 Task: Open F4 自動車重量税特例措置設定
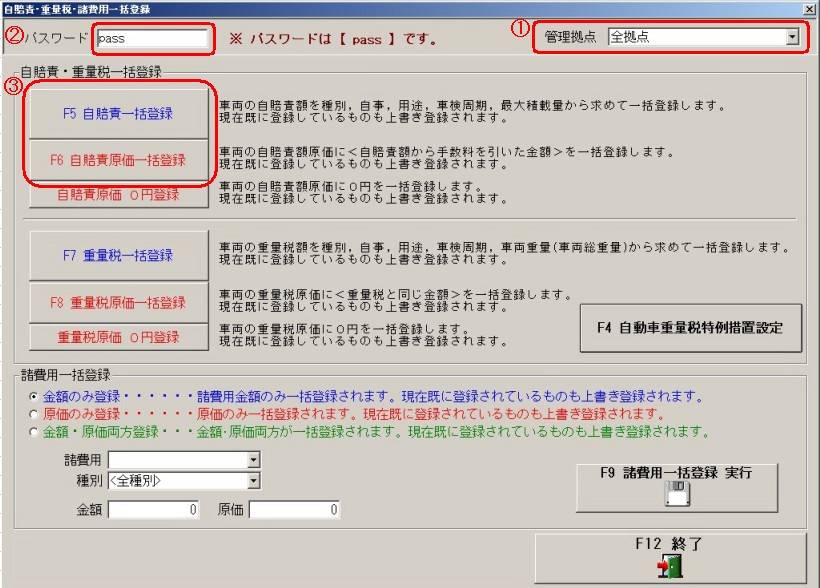(690, 327)
